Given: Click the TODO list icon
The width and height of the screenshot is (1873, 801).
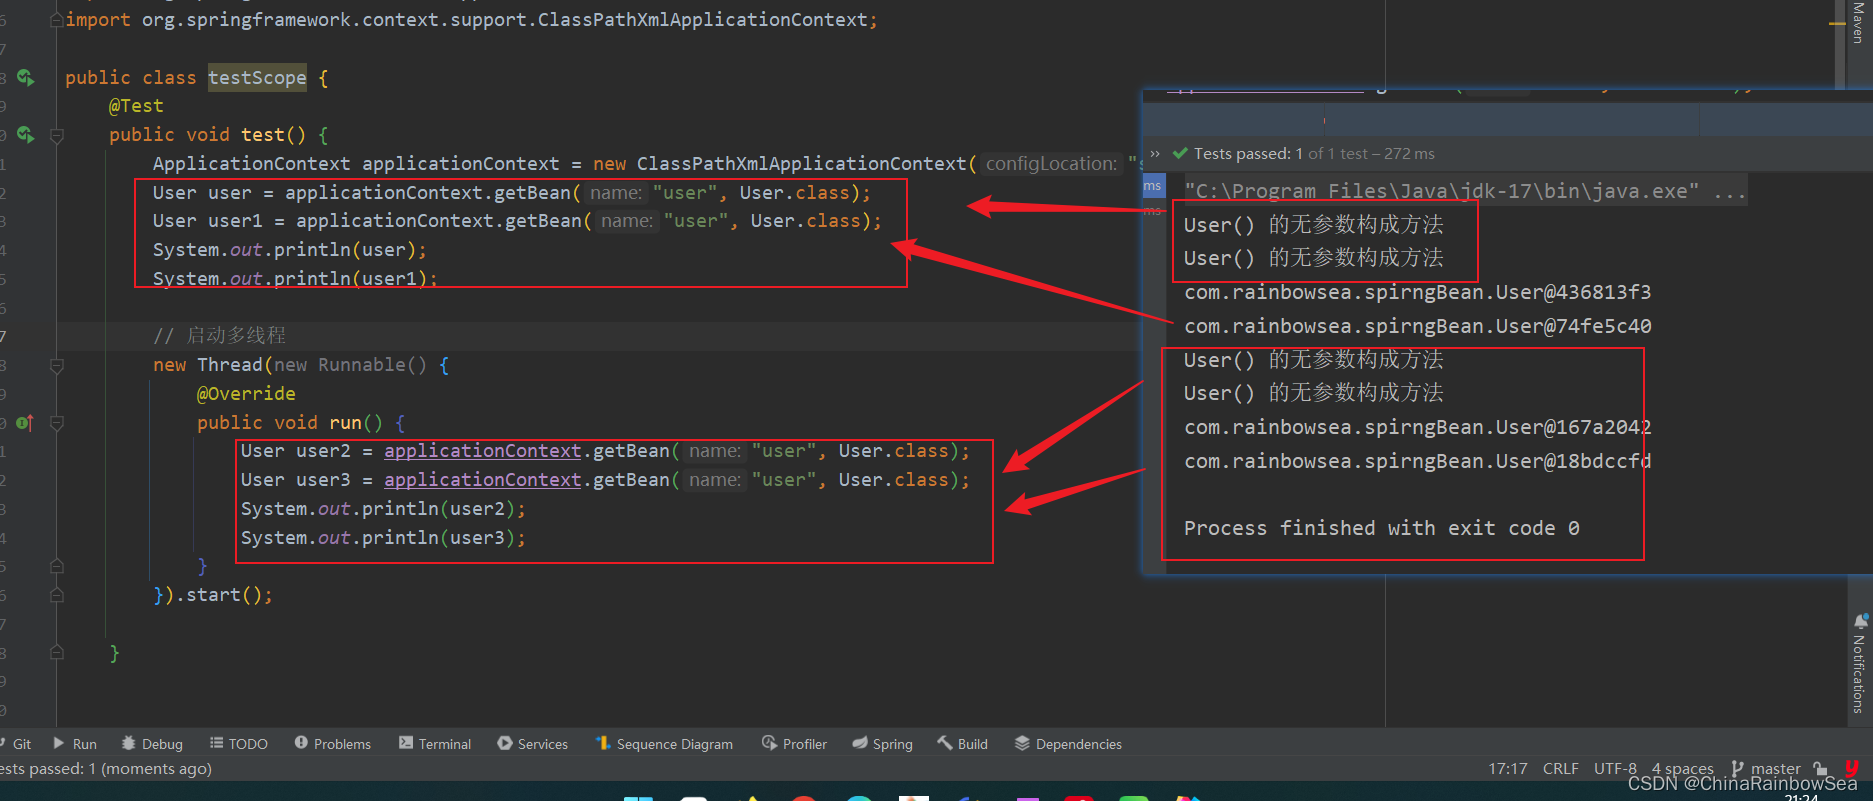Looking at the screenshot, I should (x=216, y=743).
